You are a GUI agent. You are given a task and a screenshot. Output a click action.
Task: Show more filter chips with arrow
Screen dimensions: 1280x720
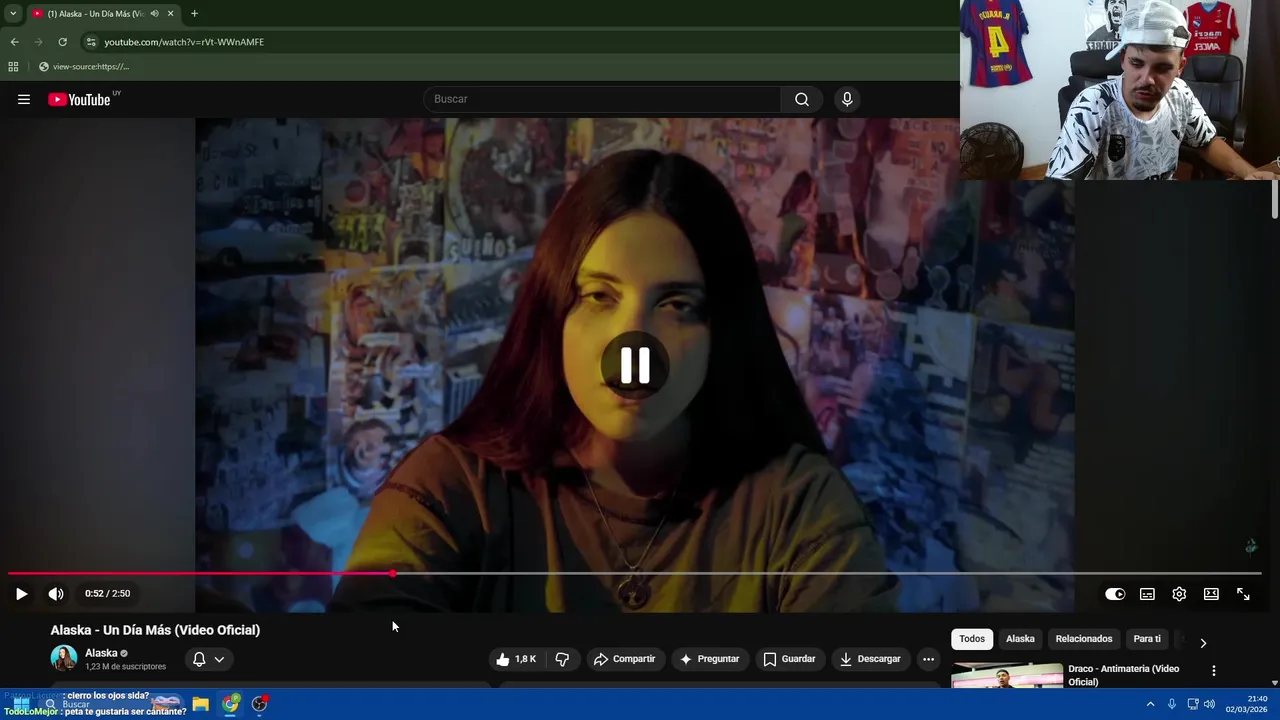1203,642
